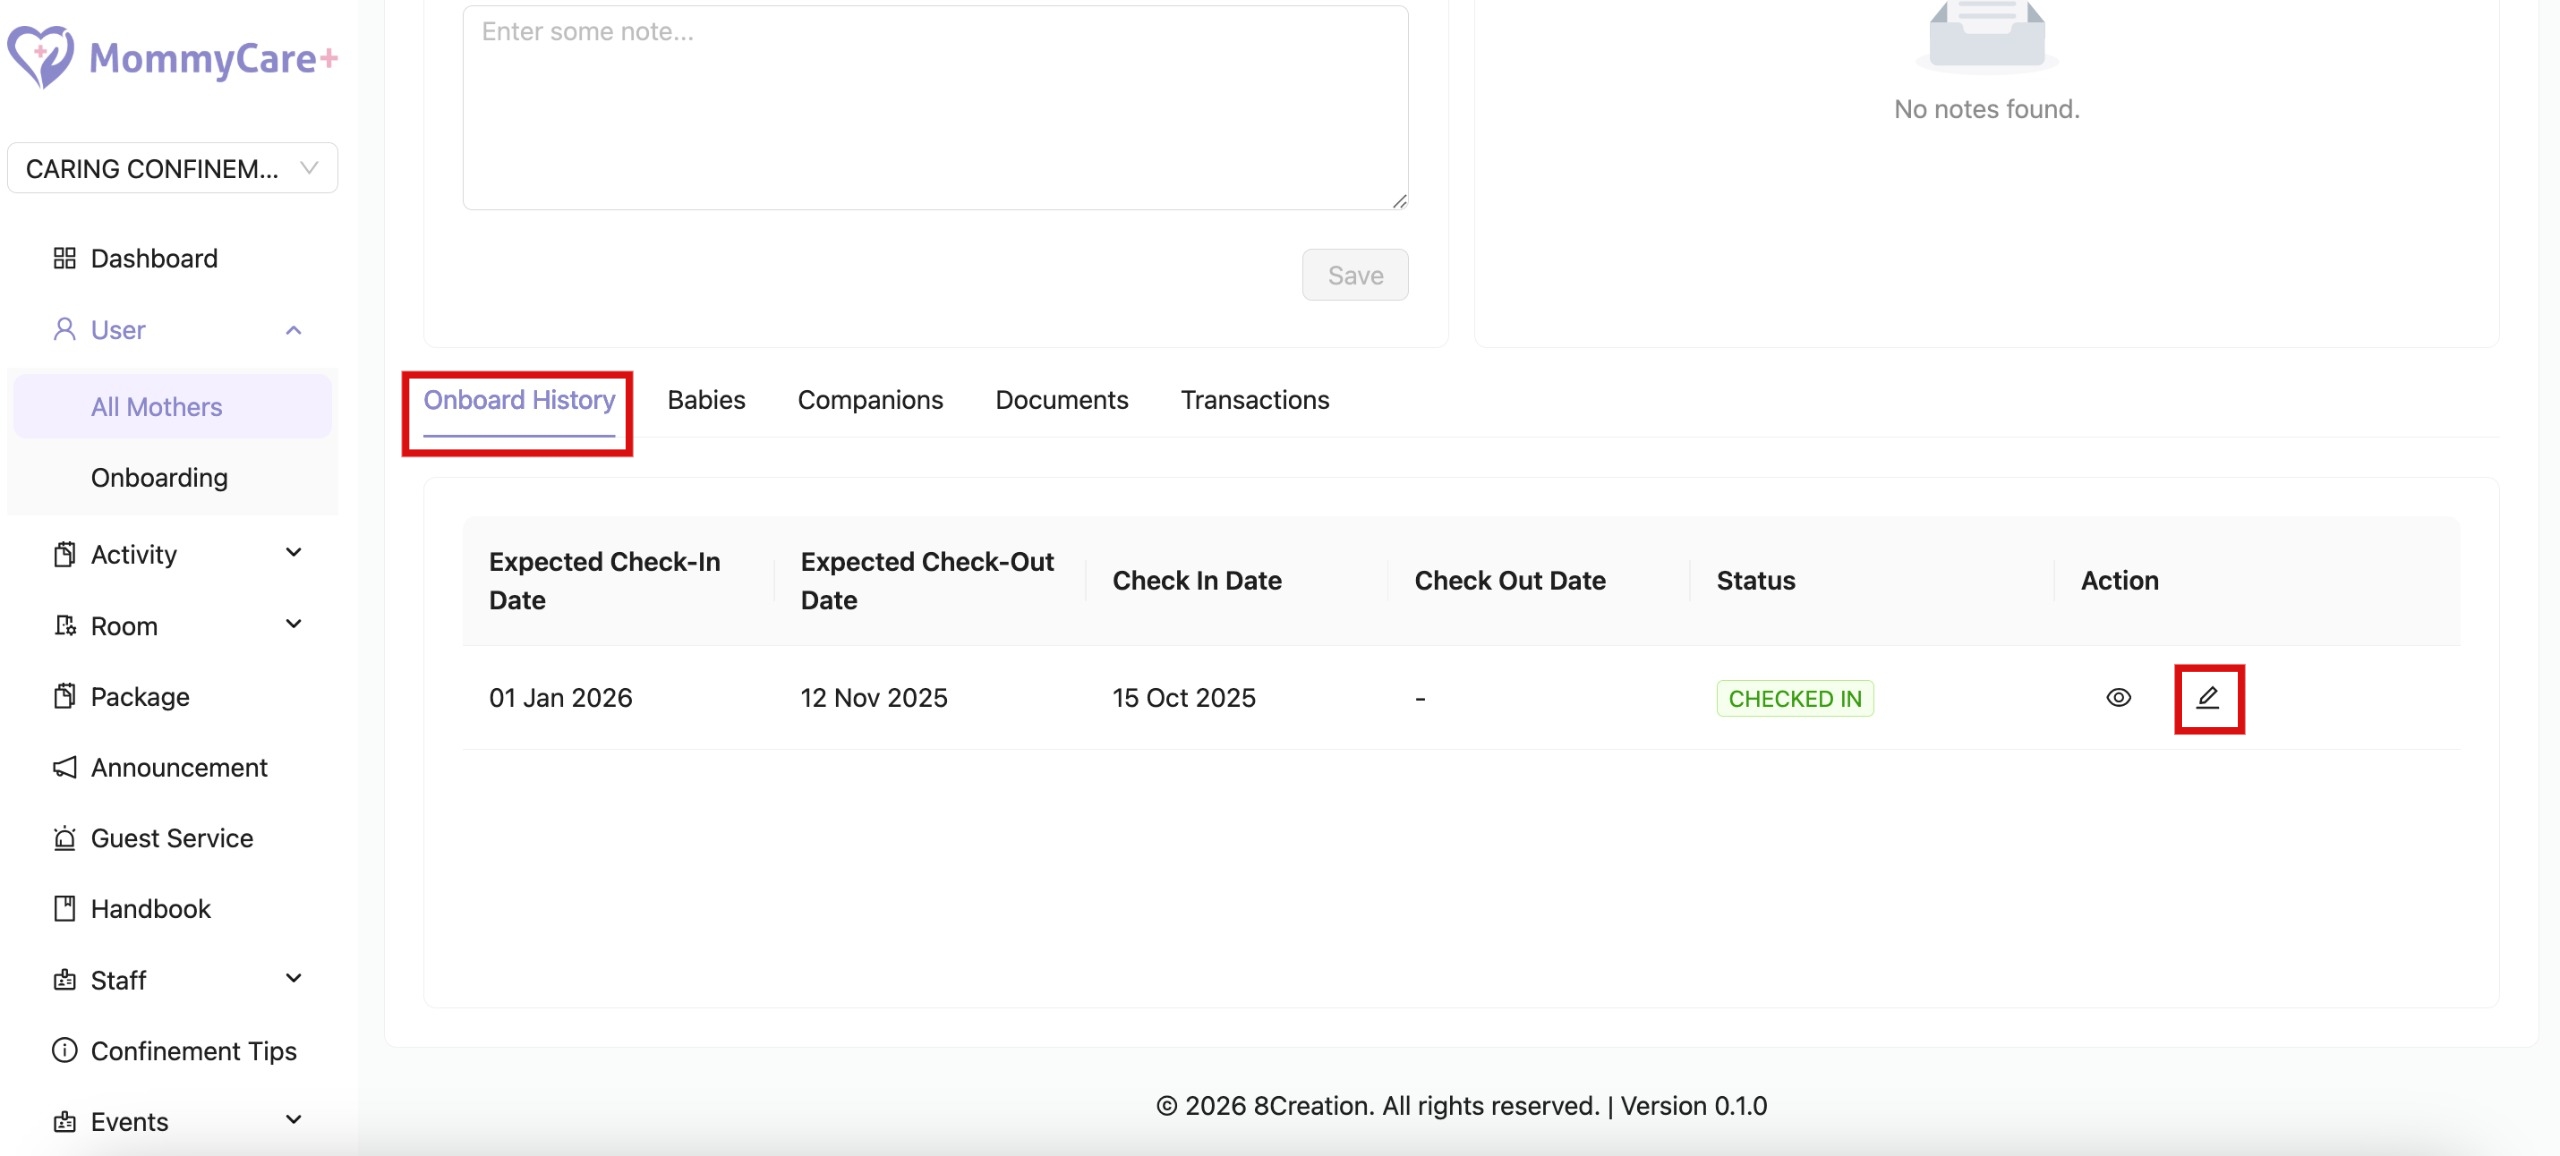
Task: Click the Announcement megaphone icon
Action: click(x=64, y=767)
